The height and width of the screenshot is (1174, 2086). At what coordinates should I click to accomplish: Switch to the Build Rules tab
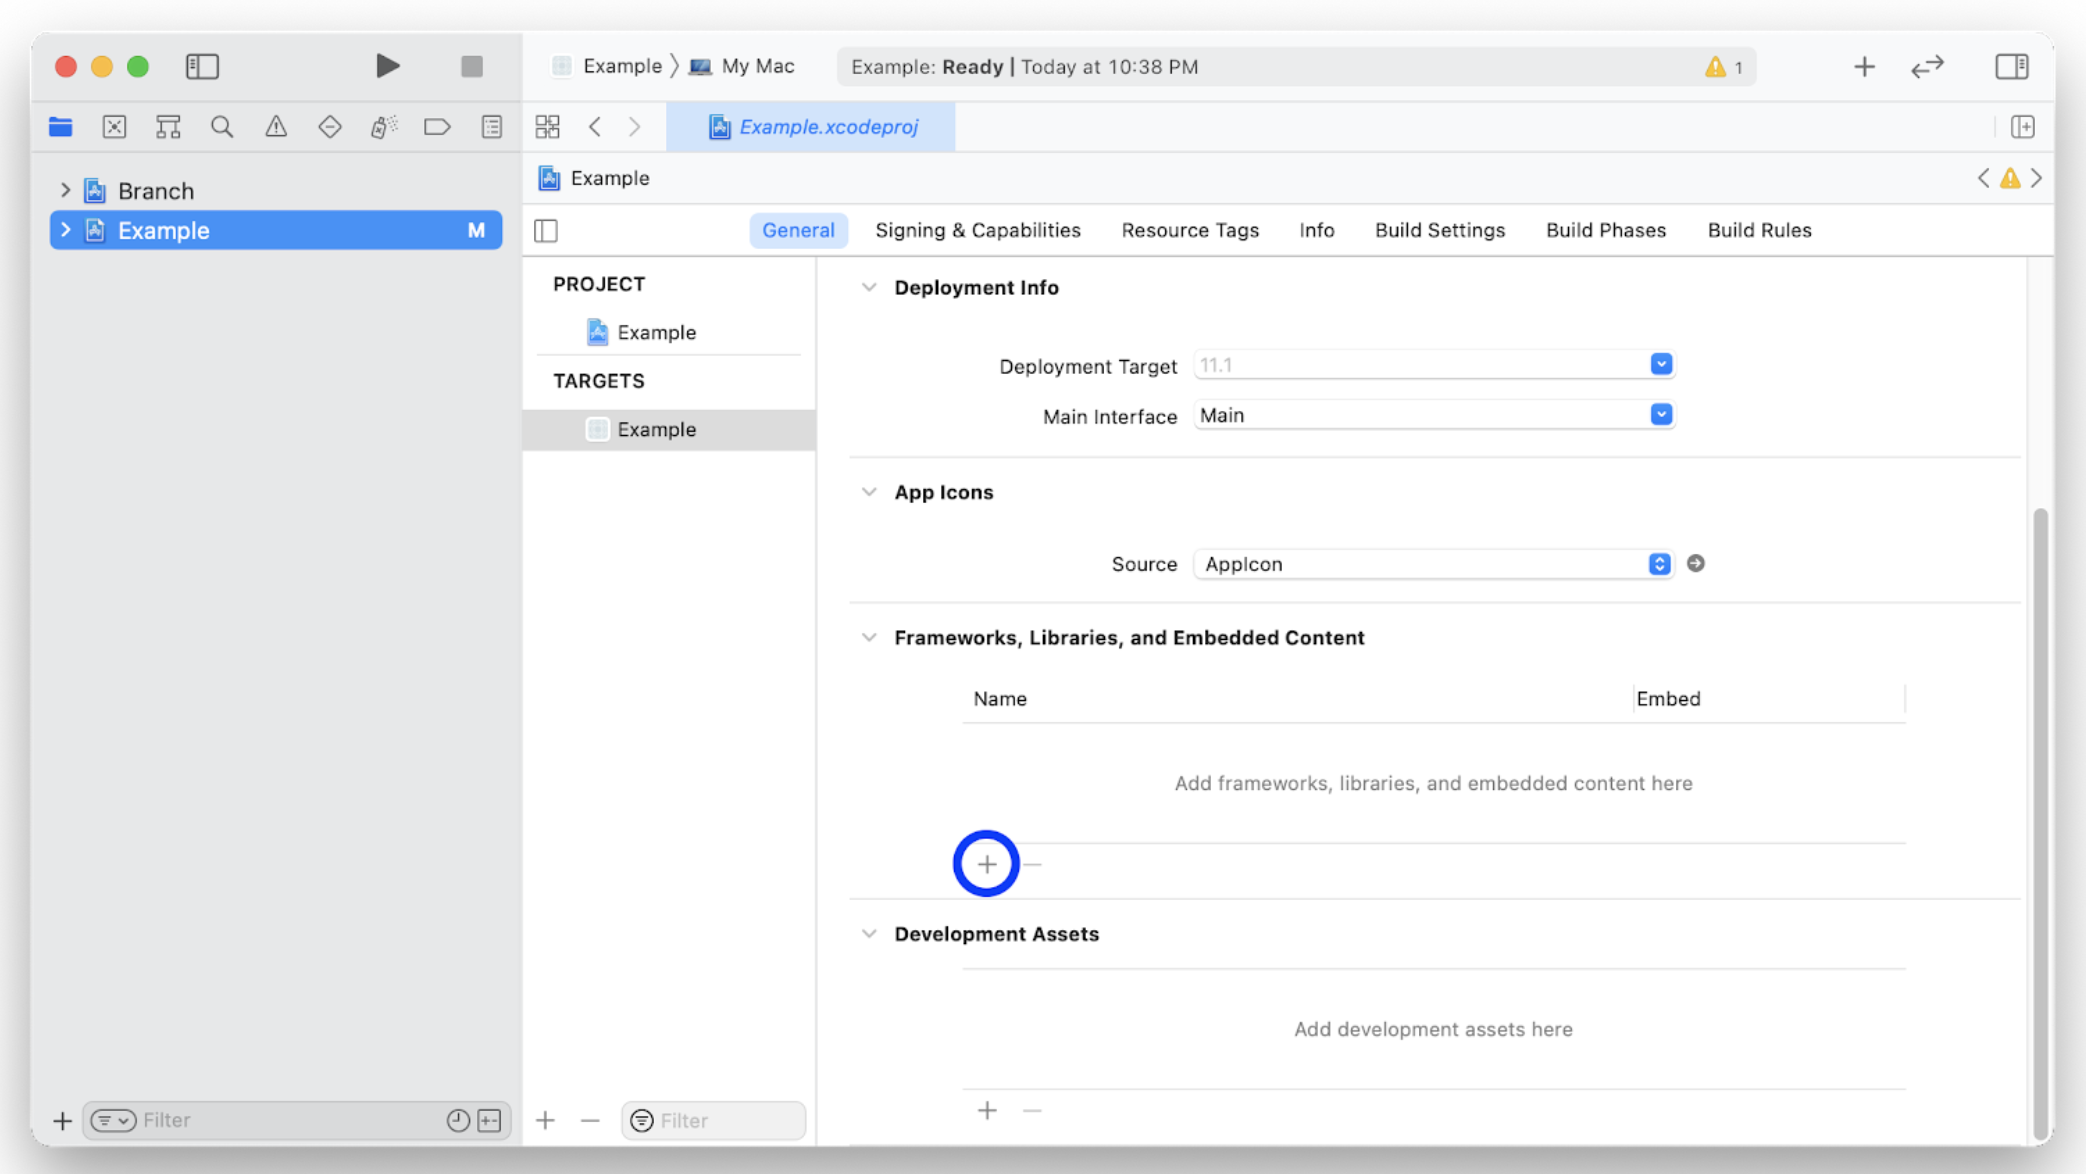[1759, 230]
